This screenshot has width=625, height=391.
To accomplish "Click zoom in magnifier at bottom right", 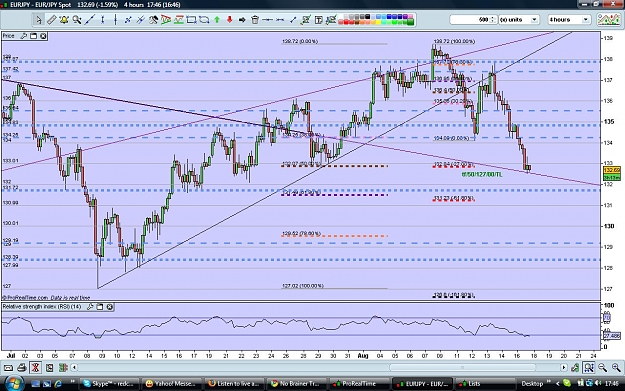I will (x=616, y=367).
